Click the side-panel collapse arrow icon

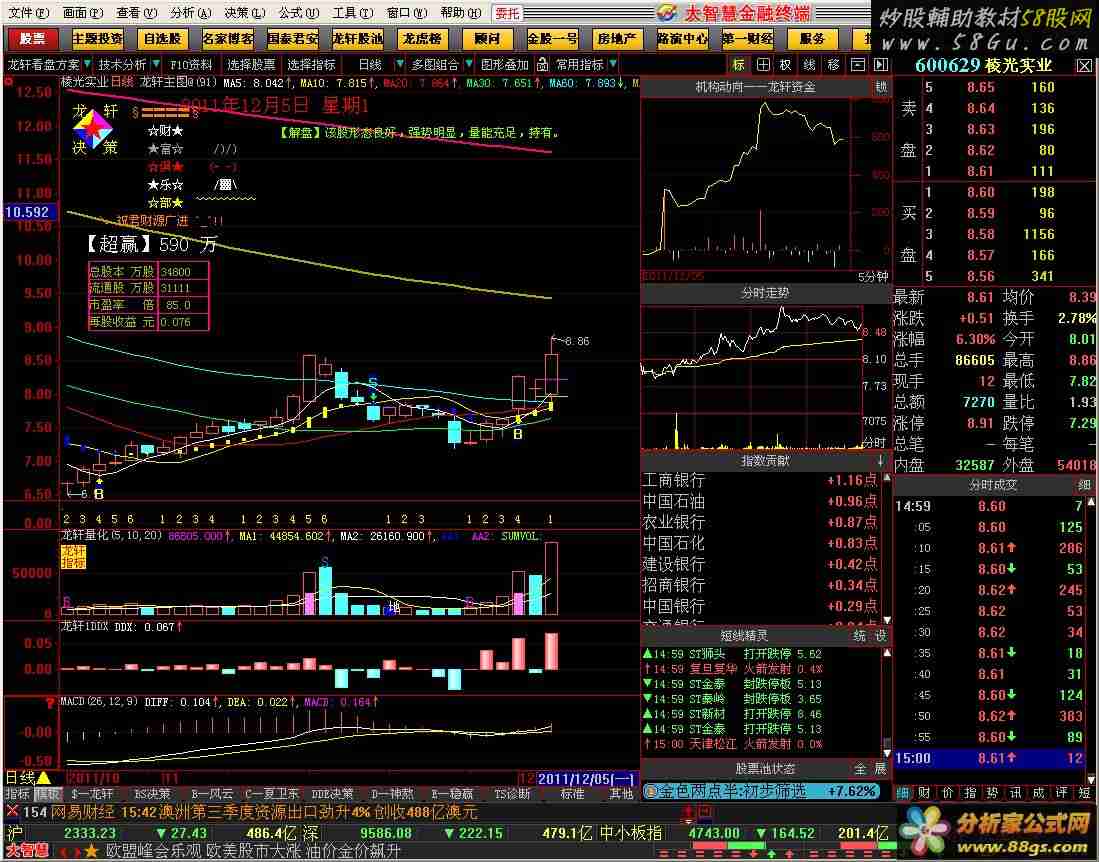pyautogui.click(x=881, y=64)
